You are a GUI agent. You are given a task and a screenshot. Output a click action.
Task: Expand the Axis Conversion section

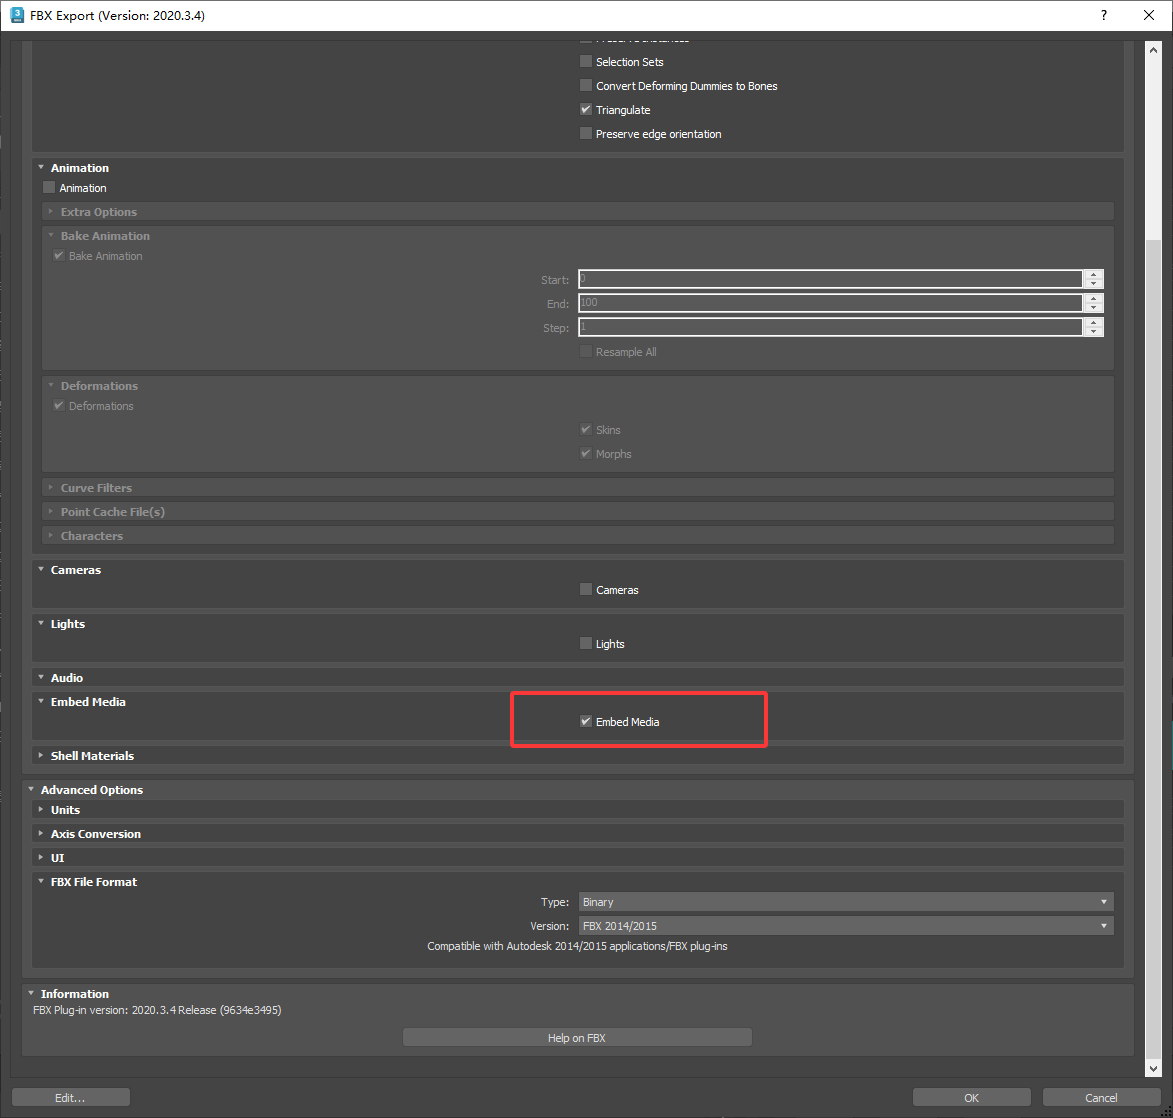(x=41, y=834)
